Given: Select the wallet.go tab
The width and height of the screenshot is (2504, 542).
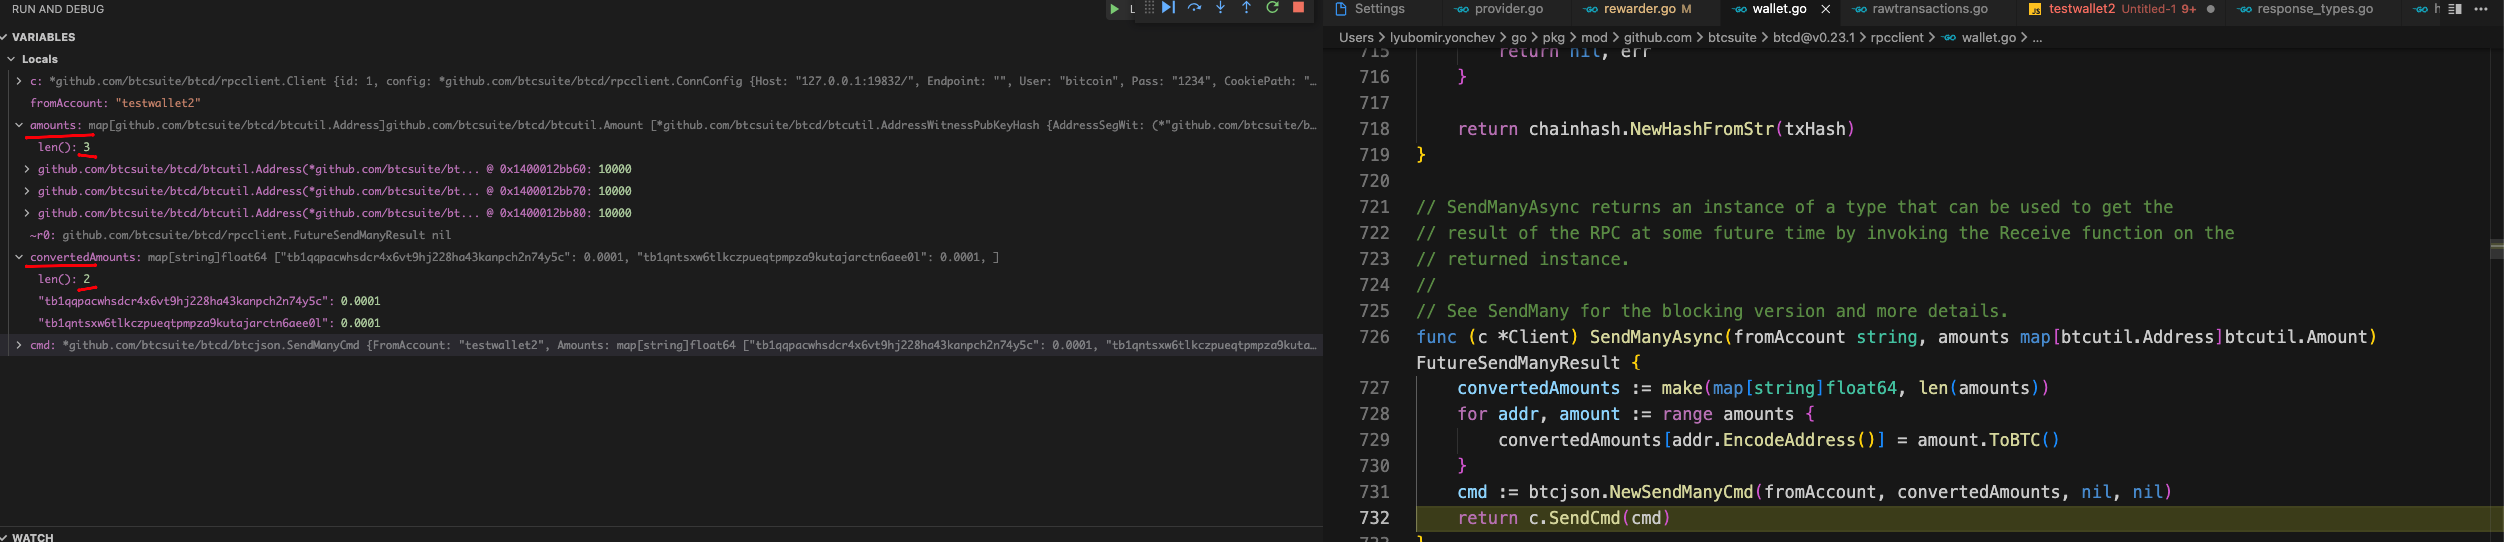Looking at the screenshot, I should point(1779,9).
